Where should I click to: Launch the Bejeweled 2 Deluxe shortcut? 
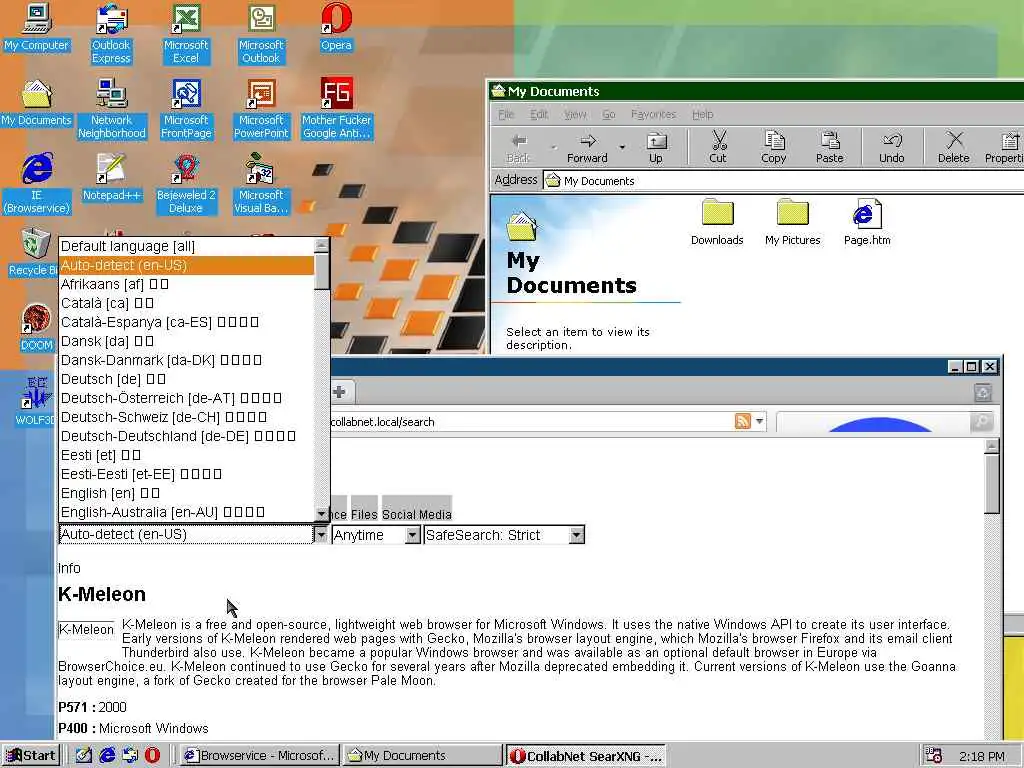coord(185,184)
